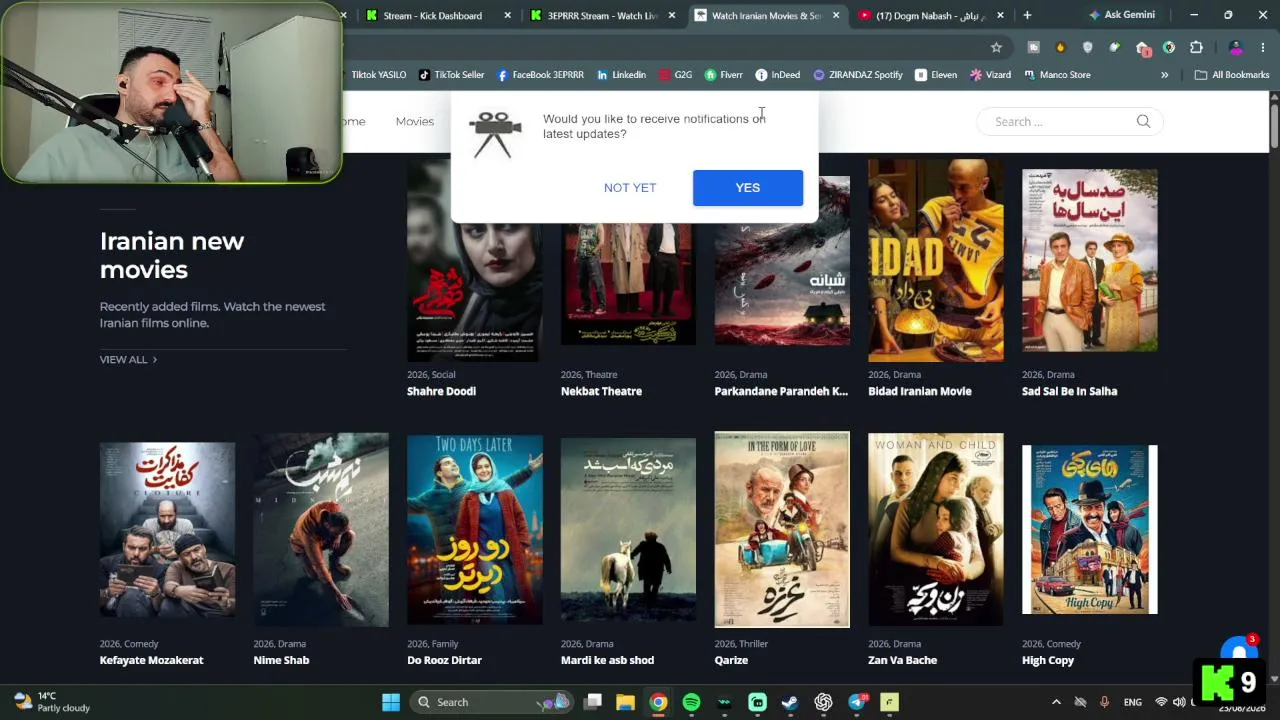The height and width of the screenshot is (720, 1280).
Task: Click the Windows taskbar Search box
Action: 494,702
